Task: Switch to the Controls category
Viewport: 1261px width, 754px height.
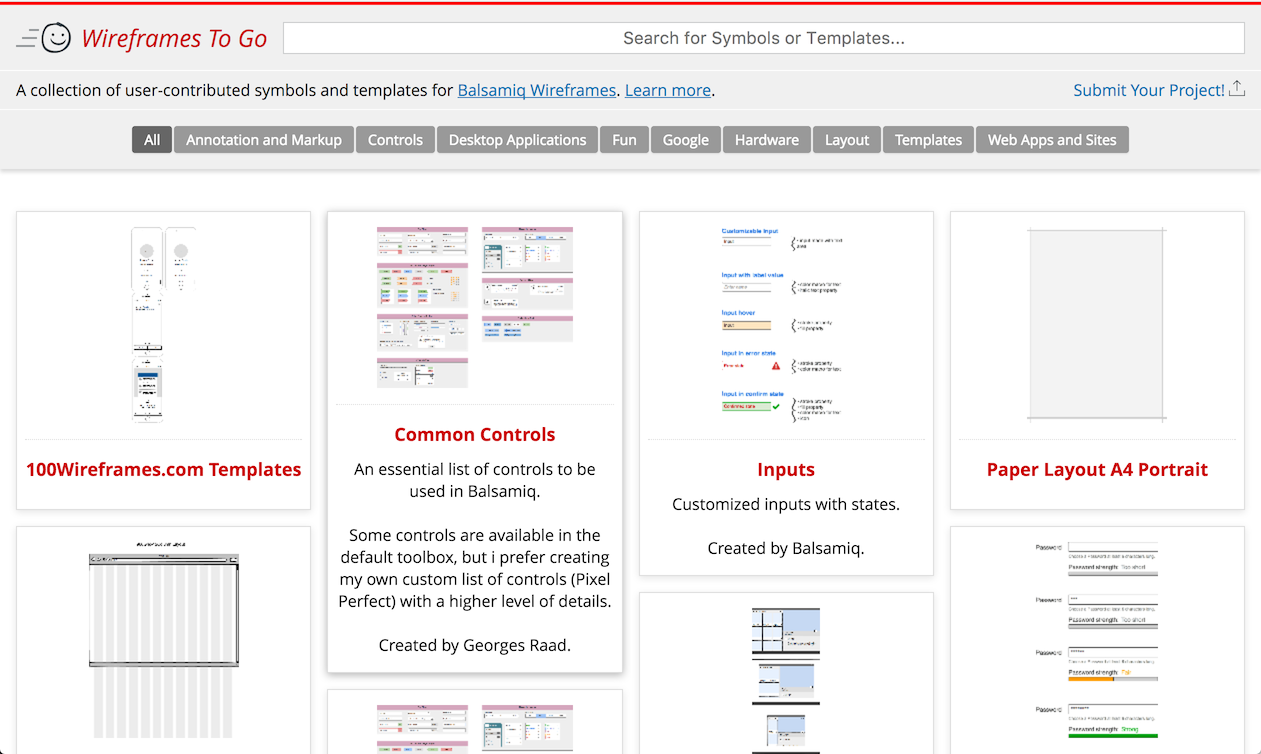Action: [395, 140]
